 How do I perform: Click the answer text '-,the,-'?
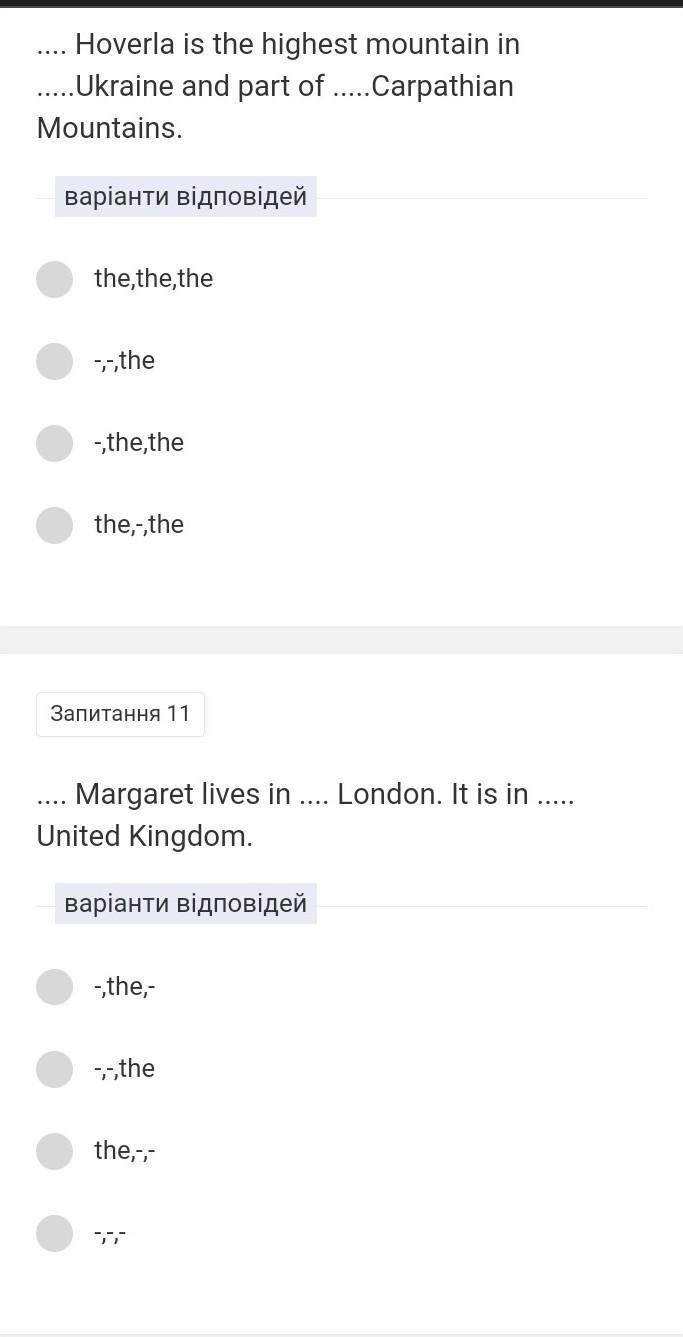[125, 987]
